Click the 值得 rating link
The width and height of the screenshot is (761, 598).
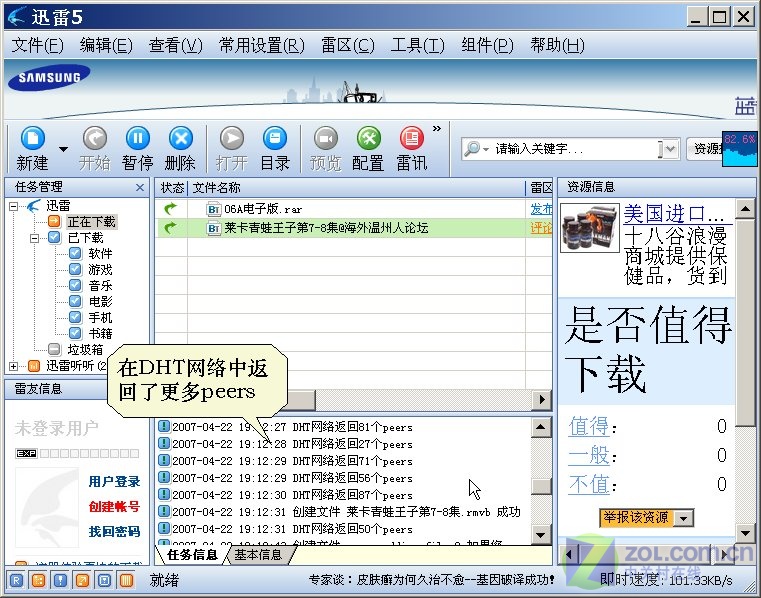(589, 426)
